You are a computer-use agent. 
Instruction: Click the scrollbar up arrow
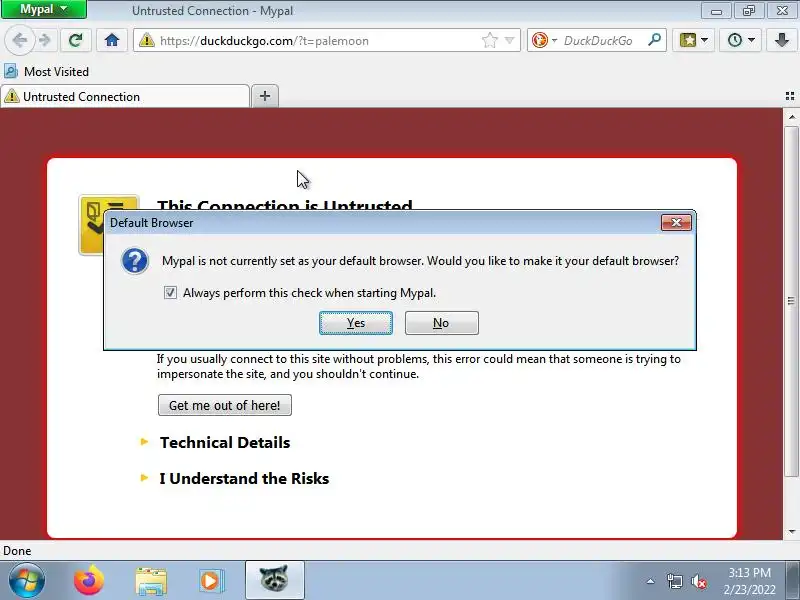791,117
